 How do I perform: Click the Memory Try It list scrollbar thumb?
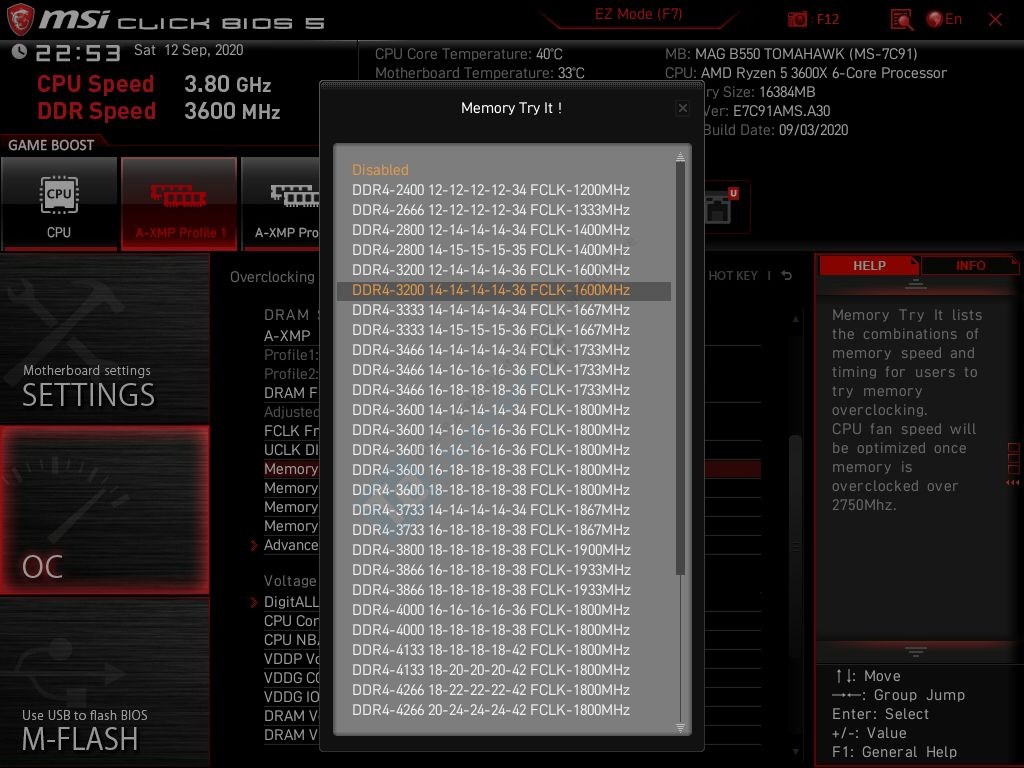pos(680,369)
